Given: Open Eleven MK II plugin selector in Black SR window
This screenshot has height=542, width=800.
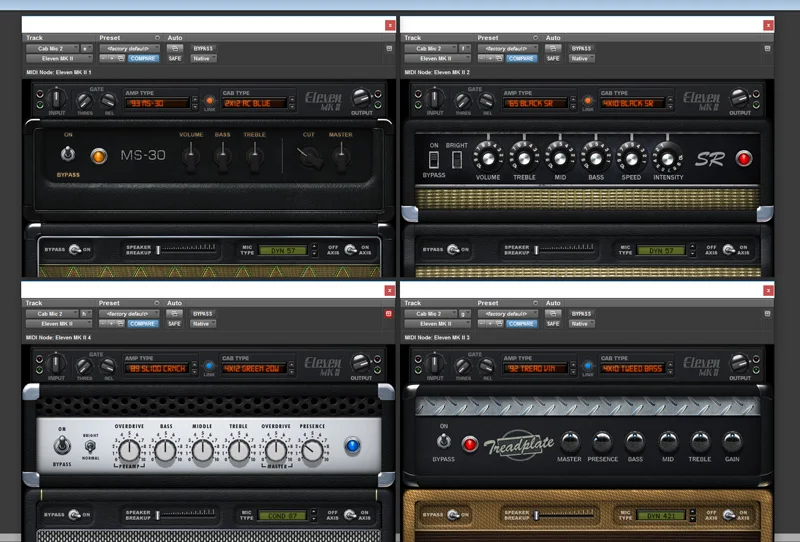Looking at the screenshot, I should (x=437, y=59).
